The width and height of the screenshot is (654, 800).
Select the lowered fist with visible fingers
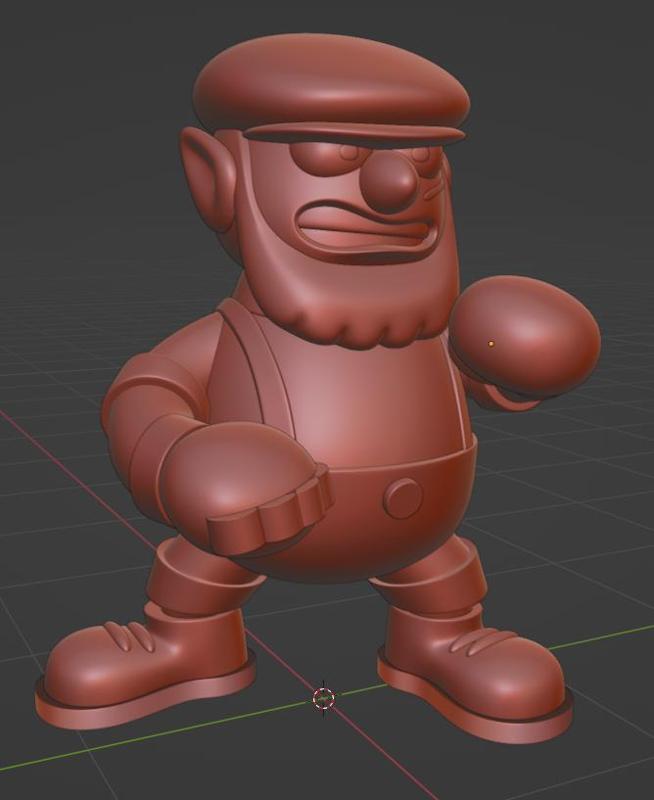coord(244,489)
